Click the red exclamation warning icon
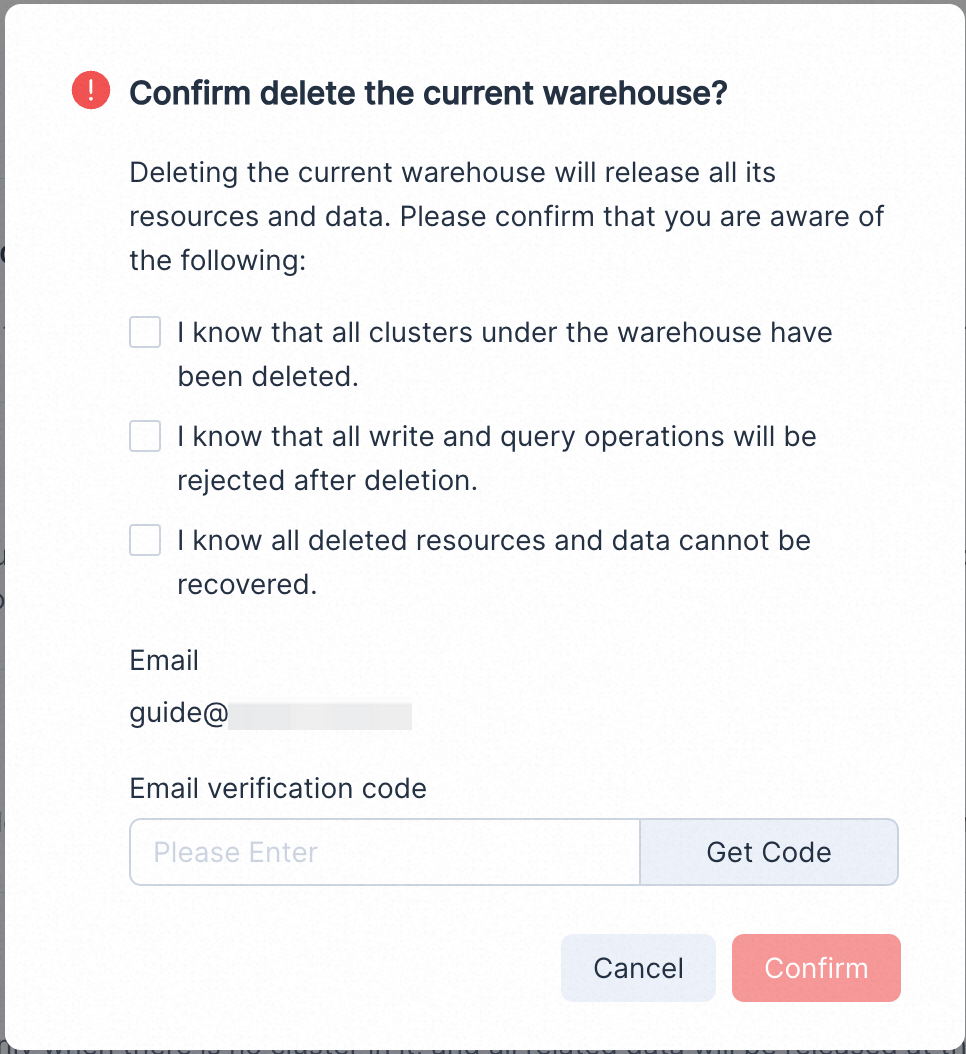The height and width of the screenshot is (1054, 966). click(x=91, y=93)
